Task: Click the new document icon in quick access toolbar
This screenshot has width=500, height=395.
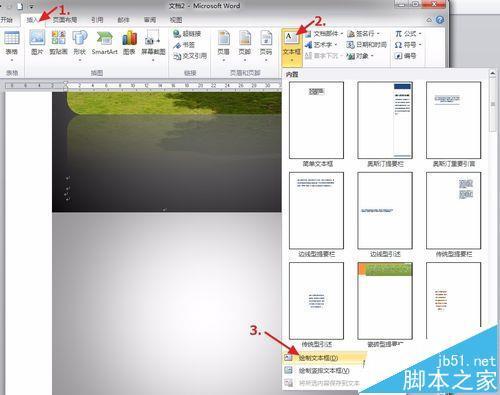Action: tap(20, 6)
